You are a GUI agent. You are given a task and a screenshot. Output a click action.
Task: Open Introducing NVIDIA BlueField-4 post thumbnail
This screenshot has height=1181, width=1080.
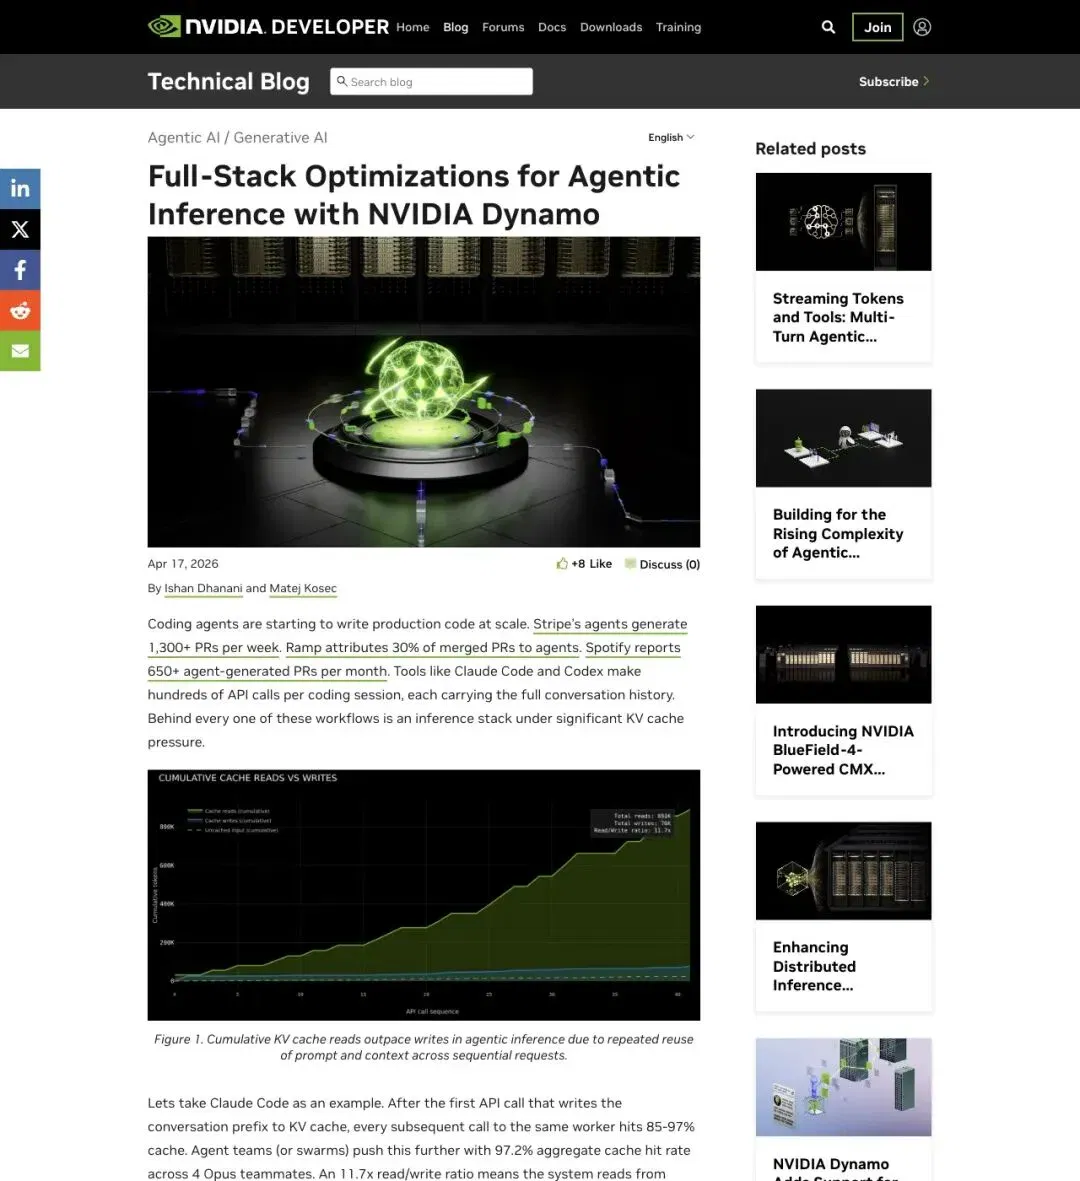click(x=843, y=654)
